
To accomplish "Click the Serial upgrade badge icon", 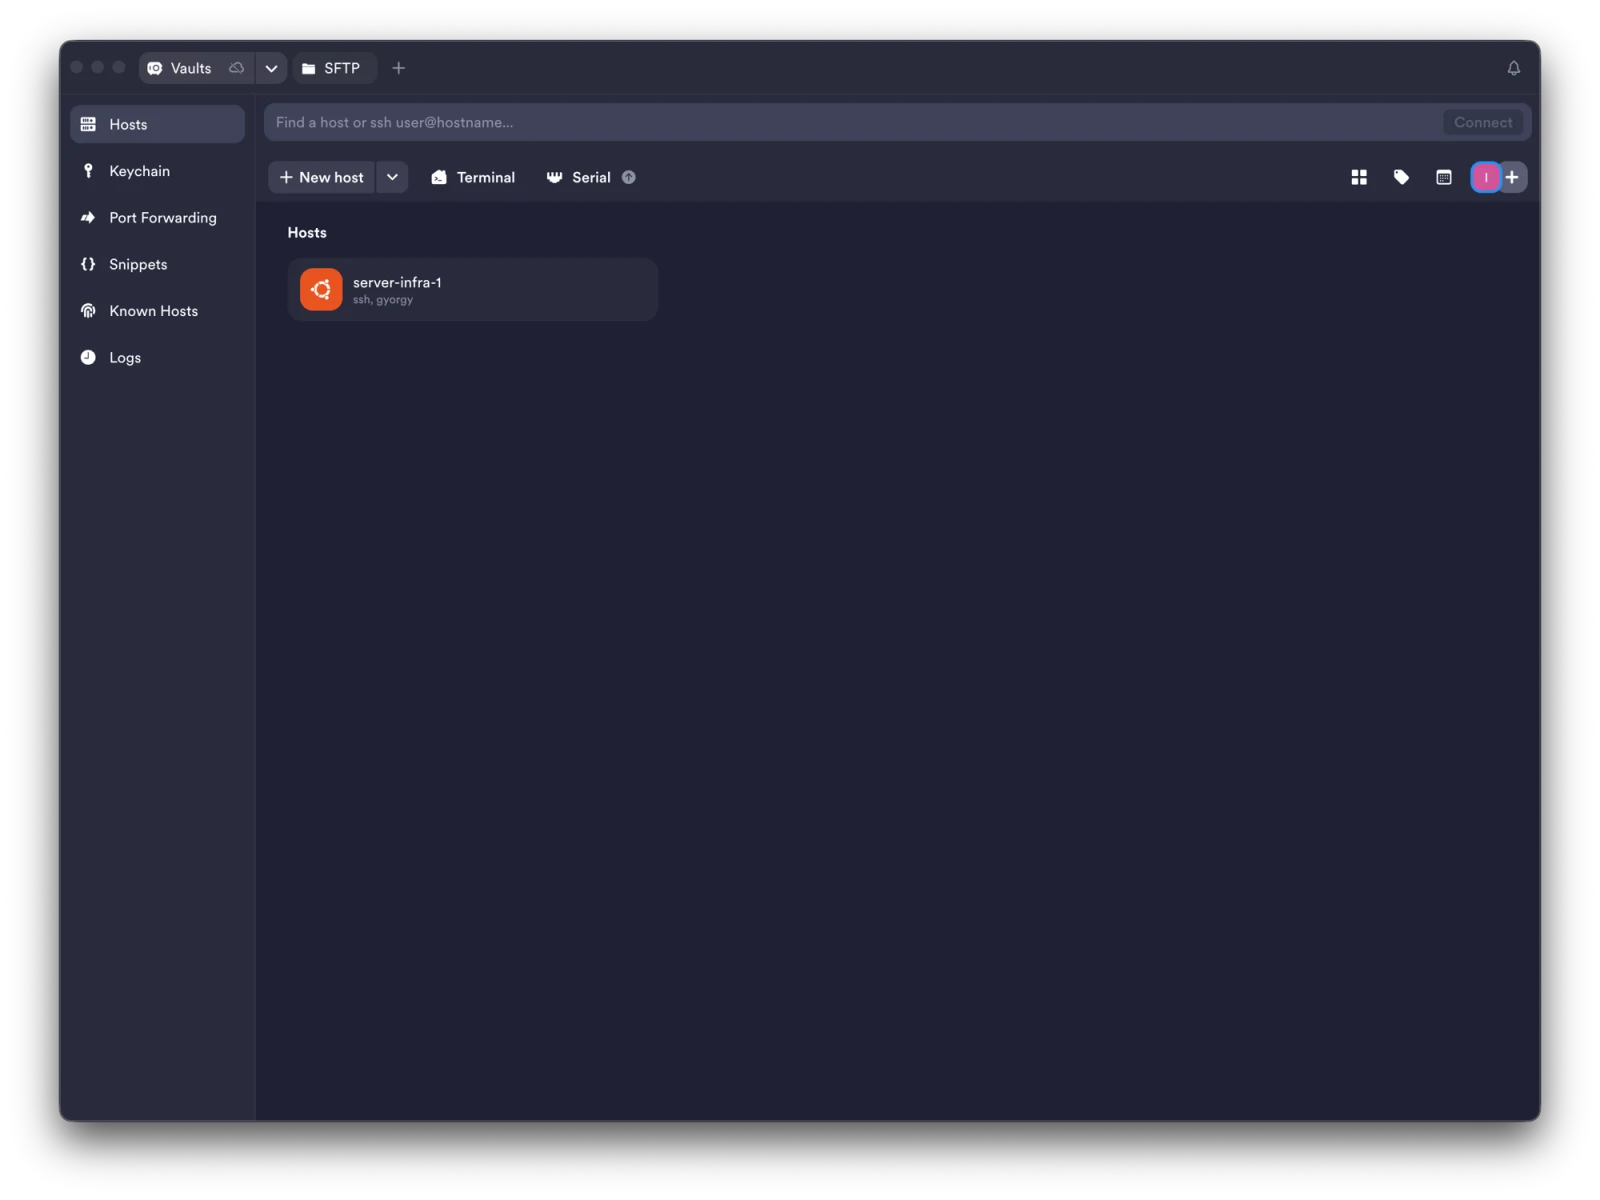I will (x=629, y=177).
